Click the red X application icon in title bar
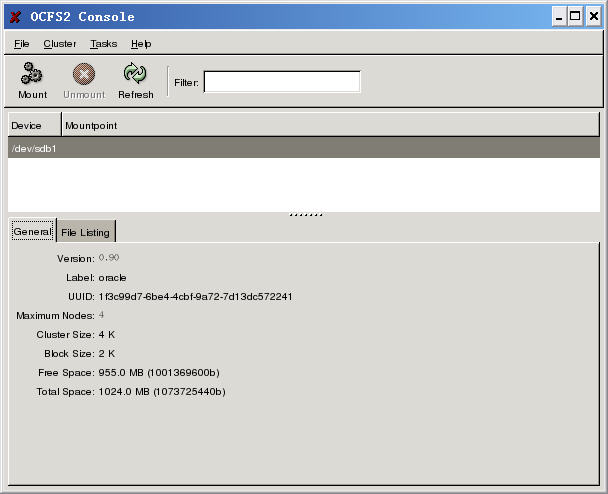The image size is (608, 494). point(16,17)
